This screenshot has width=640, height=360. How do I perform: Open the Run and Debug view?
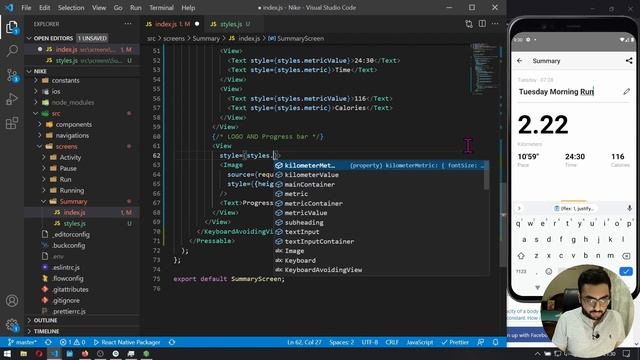point(12,99)
